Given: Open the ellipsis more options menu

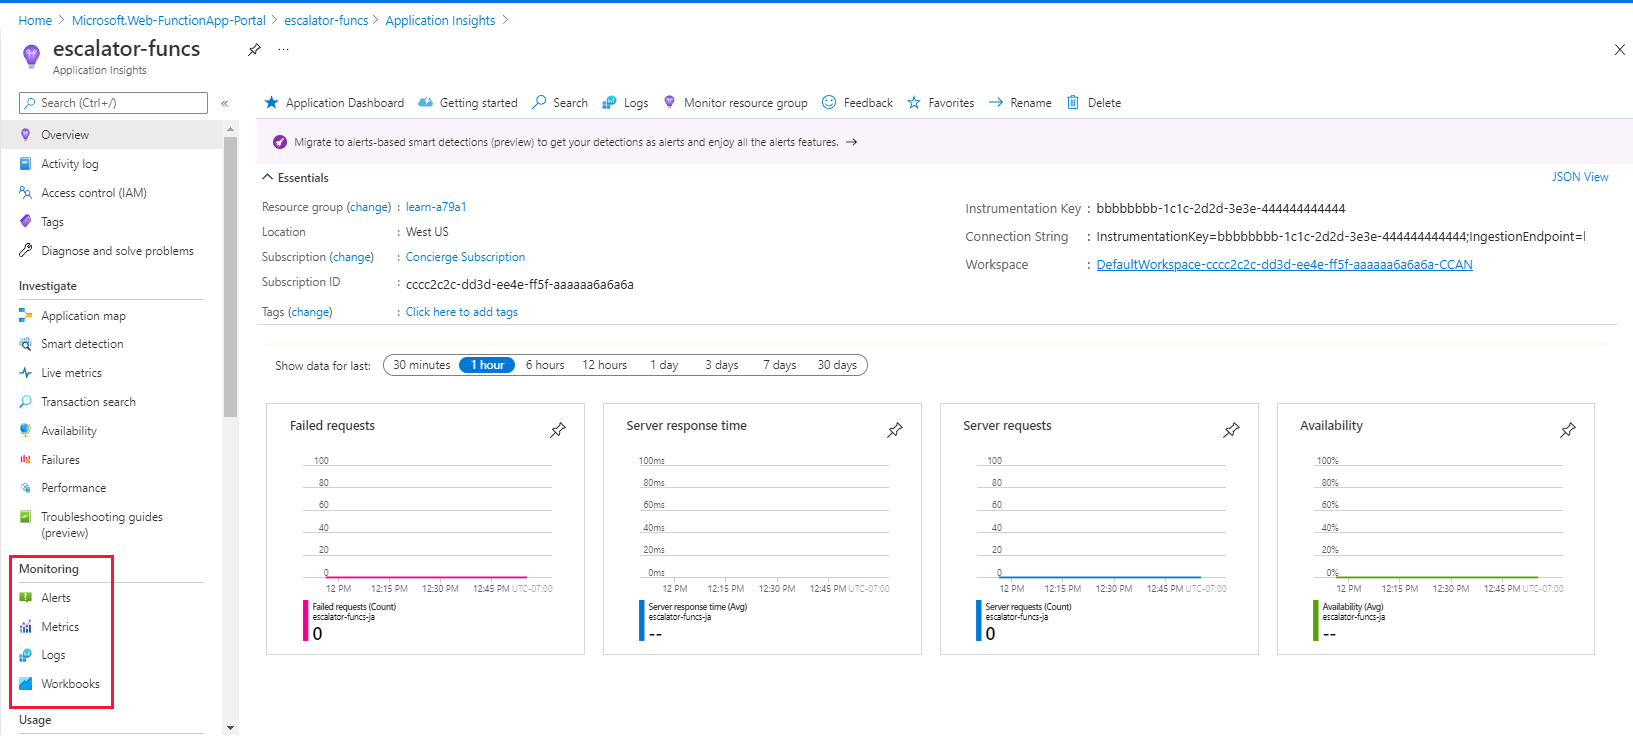Looking at the screenshot, I should (284, 49).
